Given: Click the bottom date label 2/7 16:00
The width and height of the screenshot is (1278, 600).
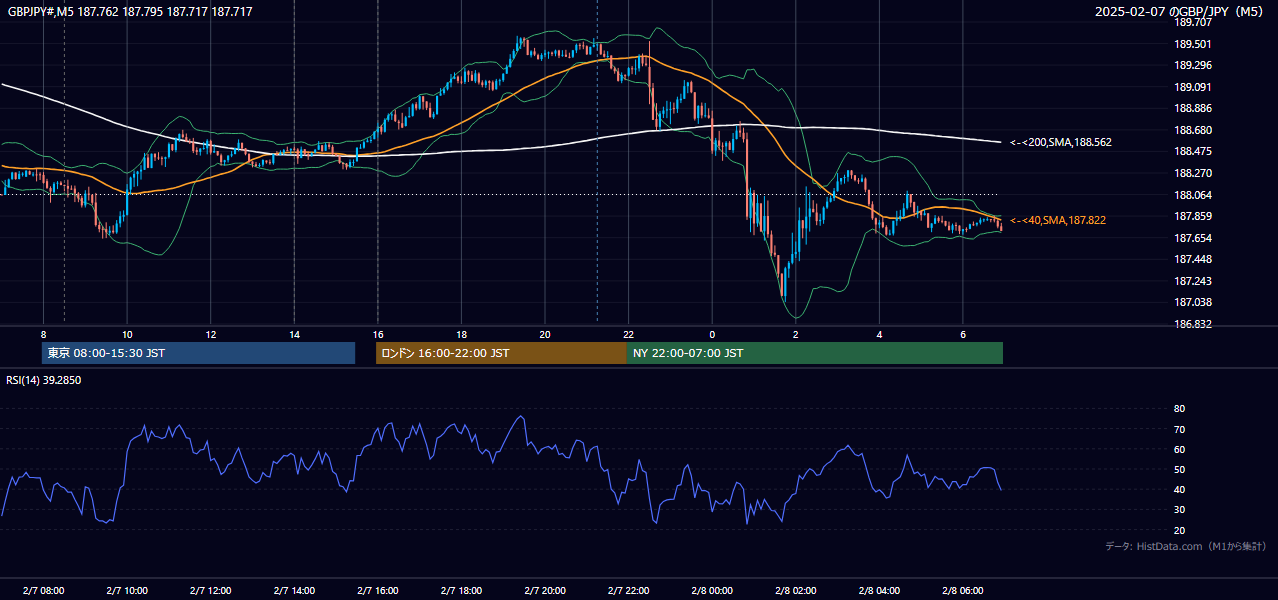Looking at the screenshot, I should (377, 591).
